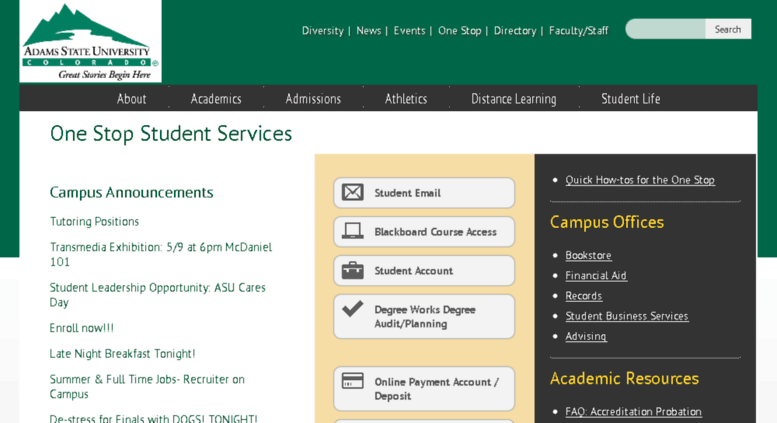Open the Faculty/Staff header link
The width and height of the screenshot is (777, 423).
point(578,31)
